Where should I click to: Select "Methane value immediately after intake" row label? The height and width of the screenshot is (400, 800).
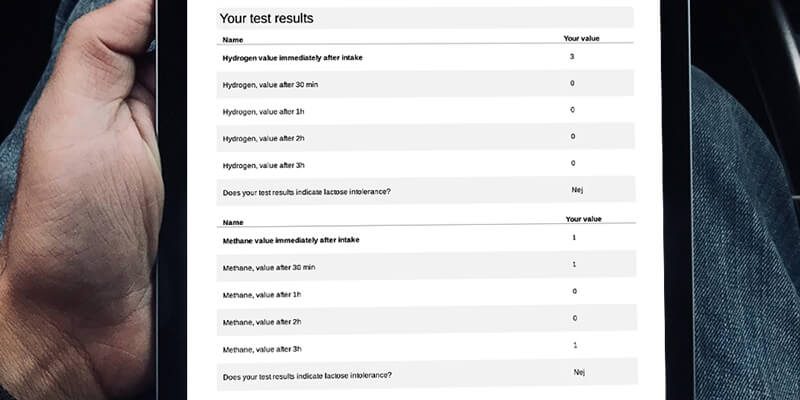tap(291, 240)
